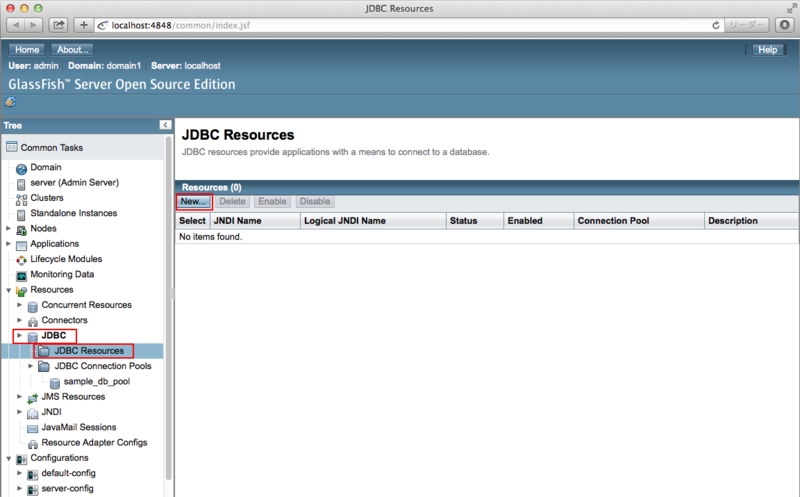The image size is (800, 497).
Task: Go back in browser history
Action: pyautogui.click(x=15, y=24)
